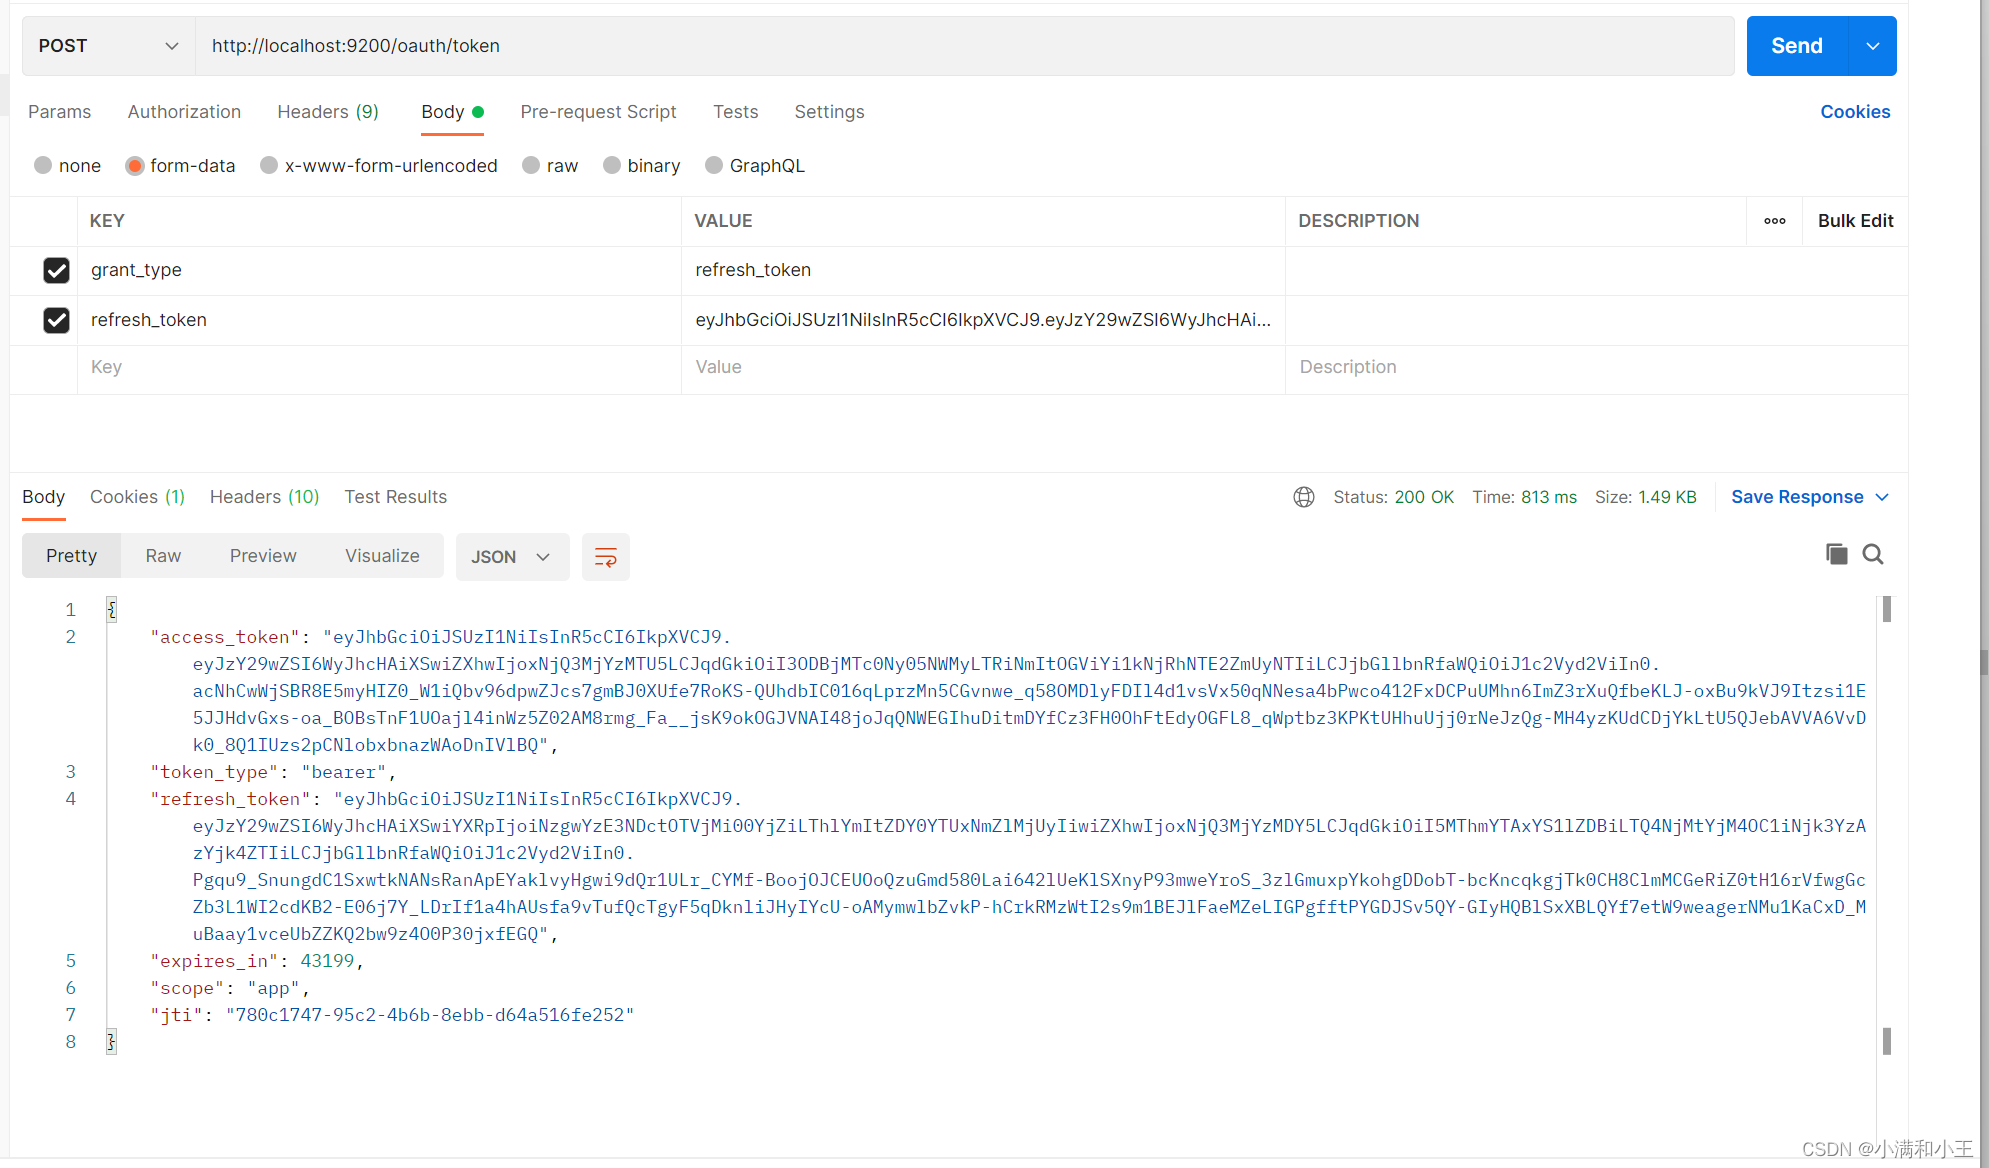Click the Bulk Edit button
The width and height of the screenshot is (1989, 1168).
pos(1855,221)
